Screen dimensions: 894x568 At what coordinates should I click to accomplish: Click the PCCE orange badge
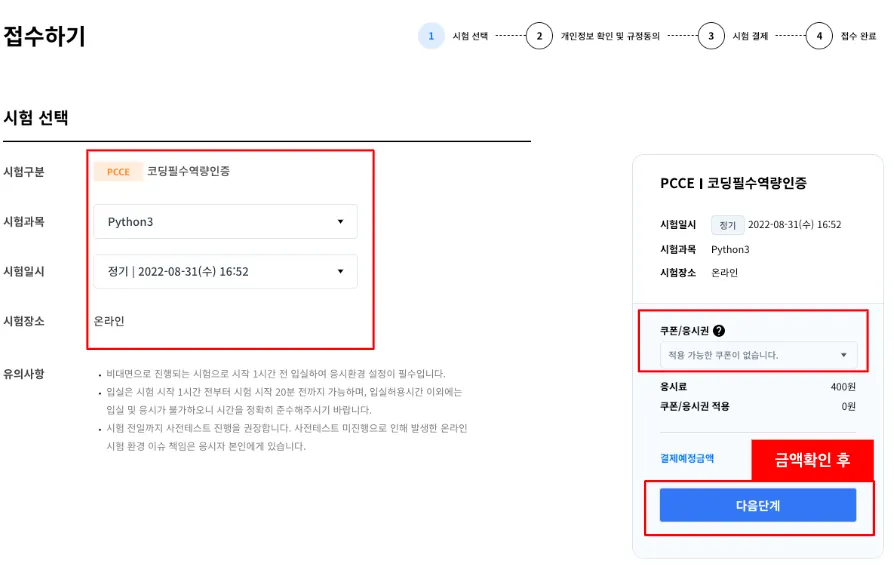click(118, 172)
